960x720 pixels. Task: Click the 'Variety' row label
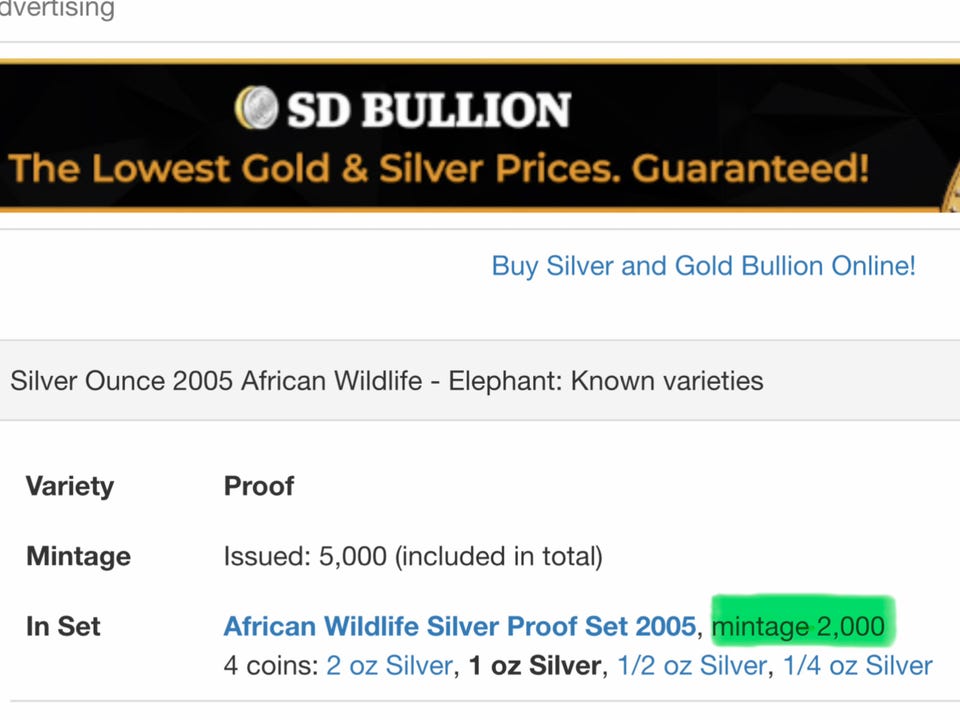[70, 487]
